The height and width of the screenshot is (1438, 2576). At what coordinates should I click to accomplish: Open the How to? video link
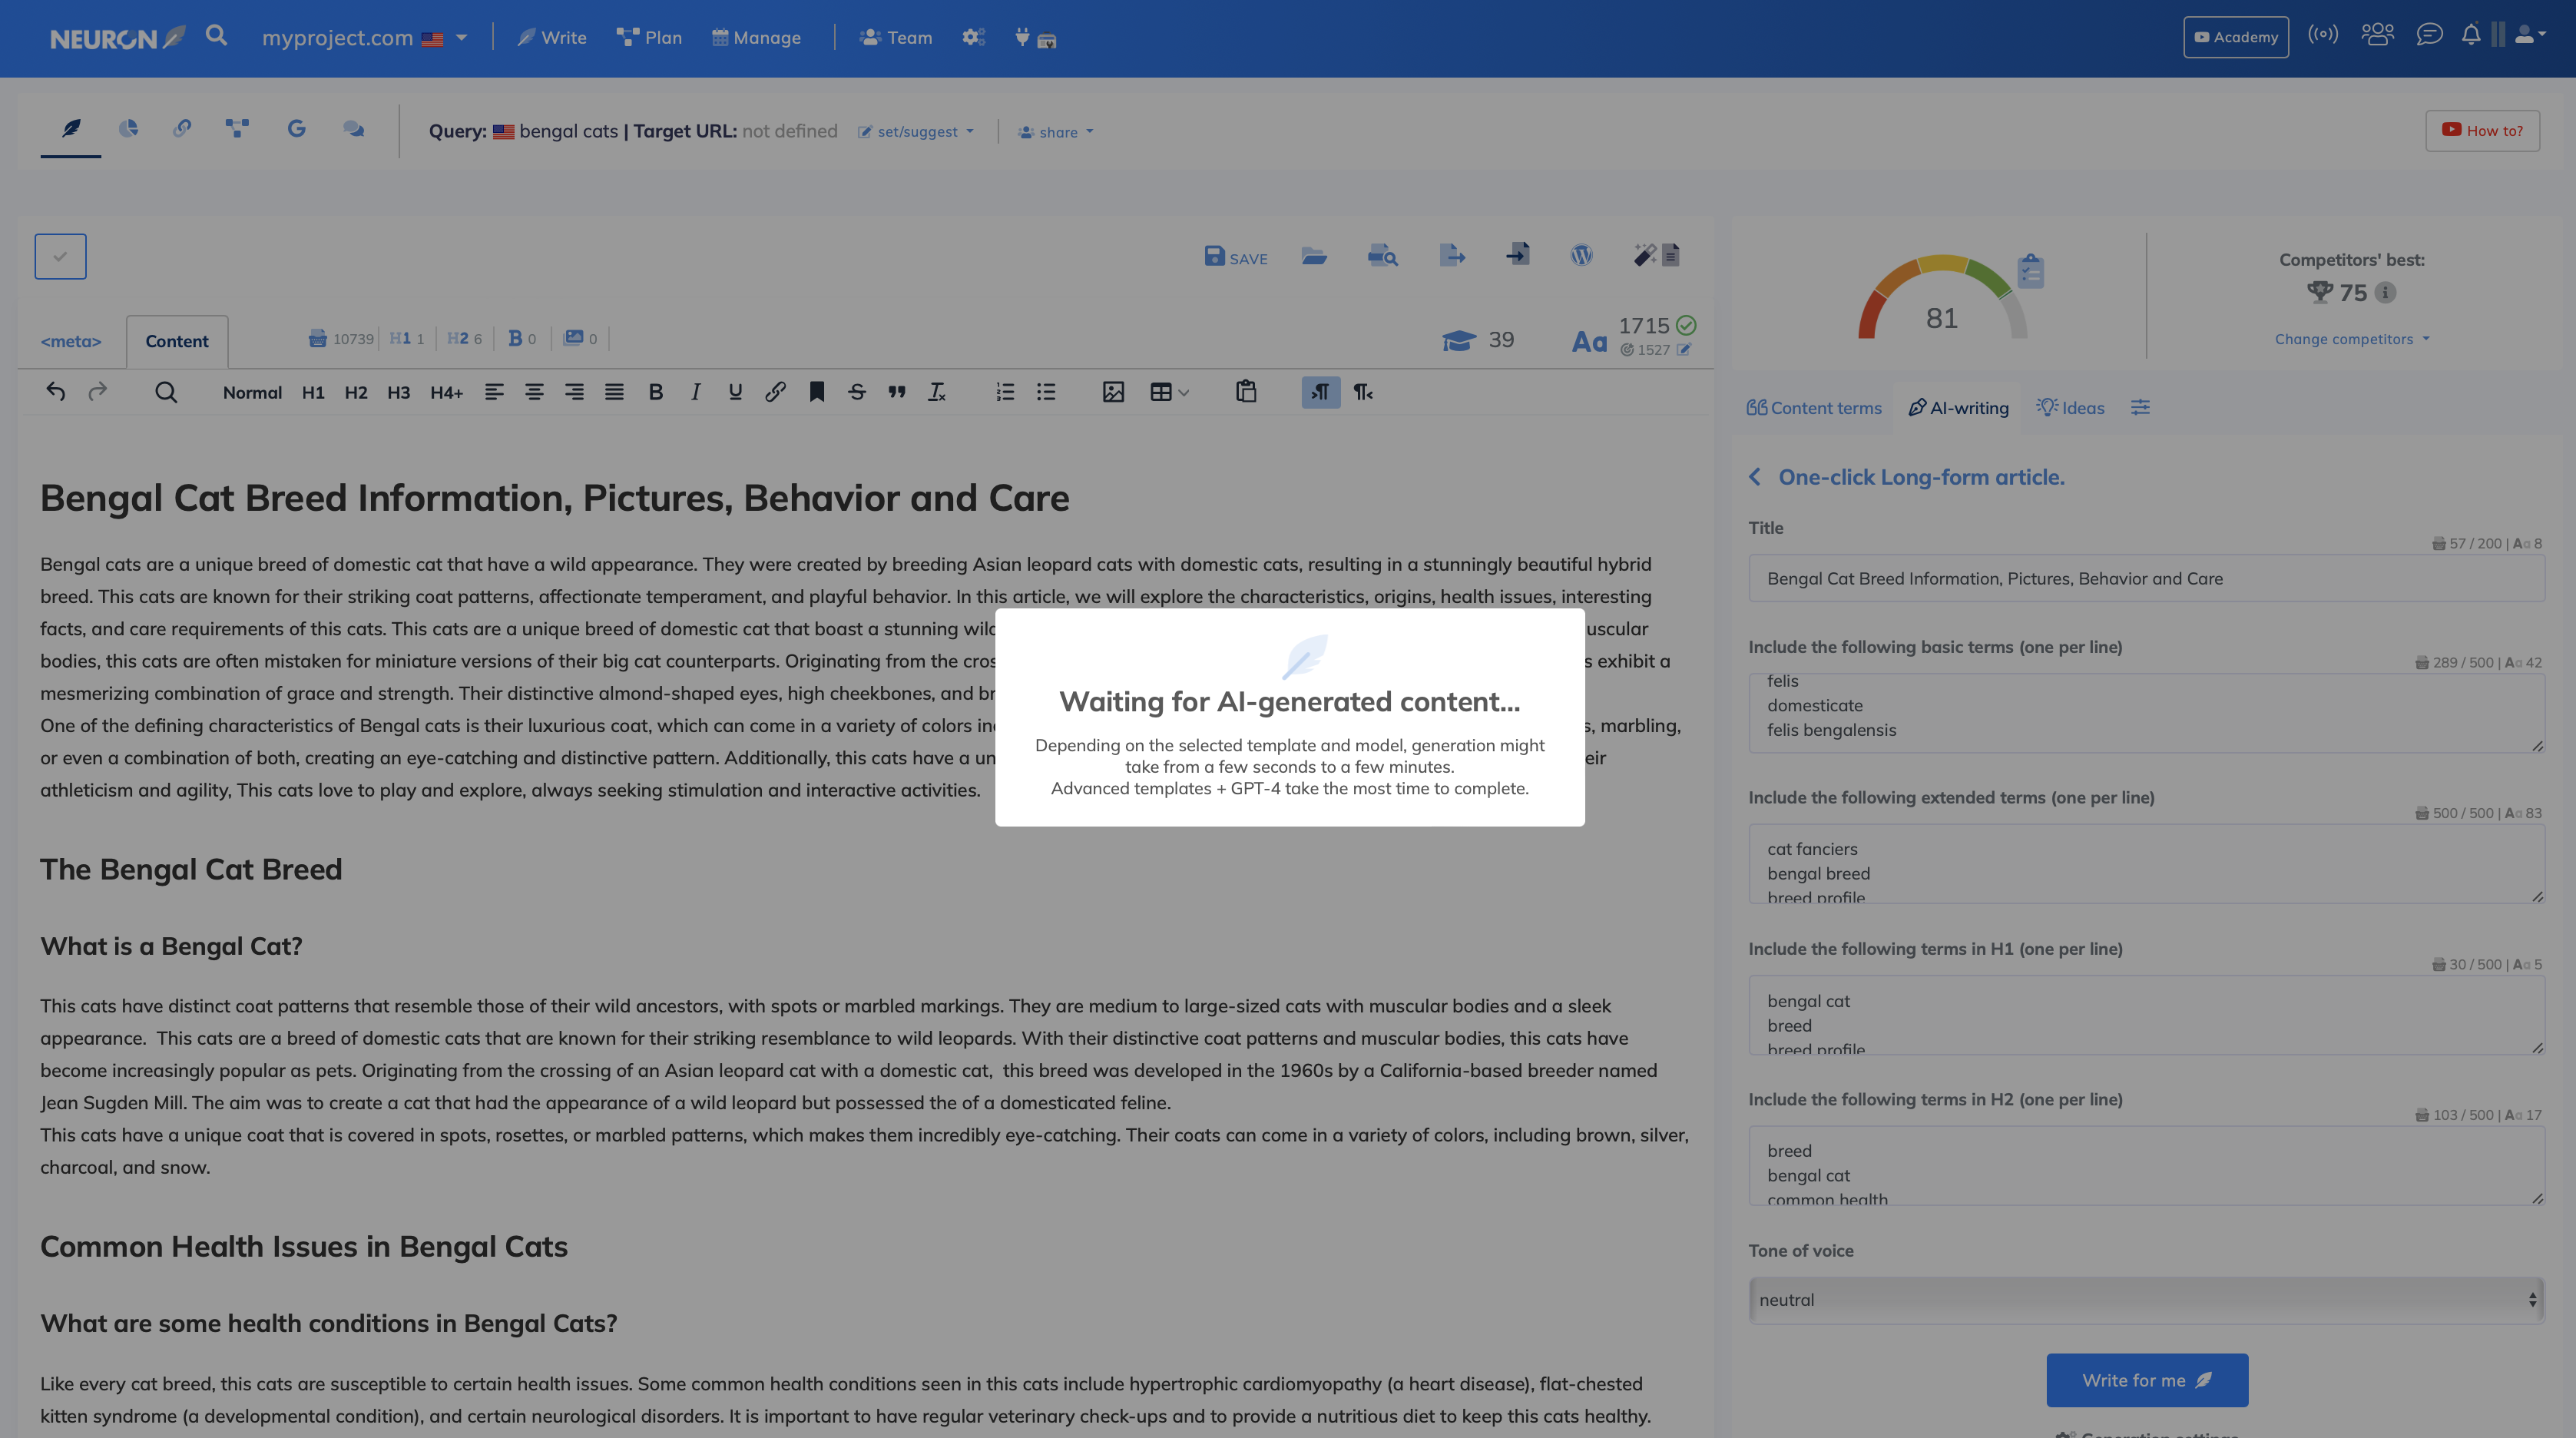(x=2482, y=131)
